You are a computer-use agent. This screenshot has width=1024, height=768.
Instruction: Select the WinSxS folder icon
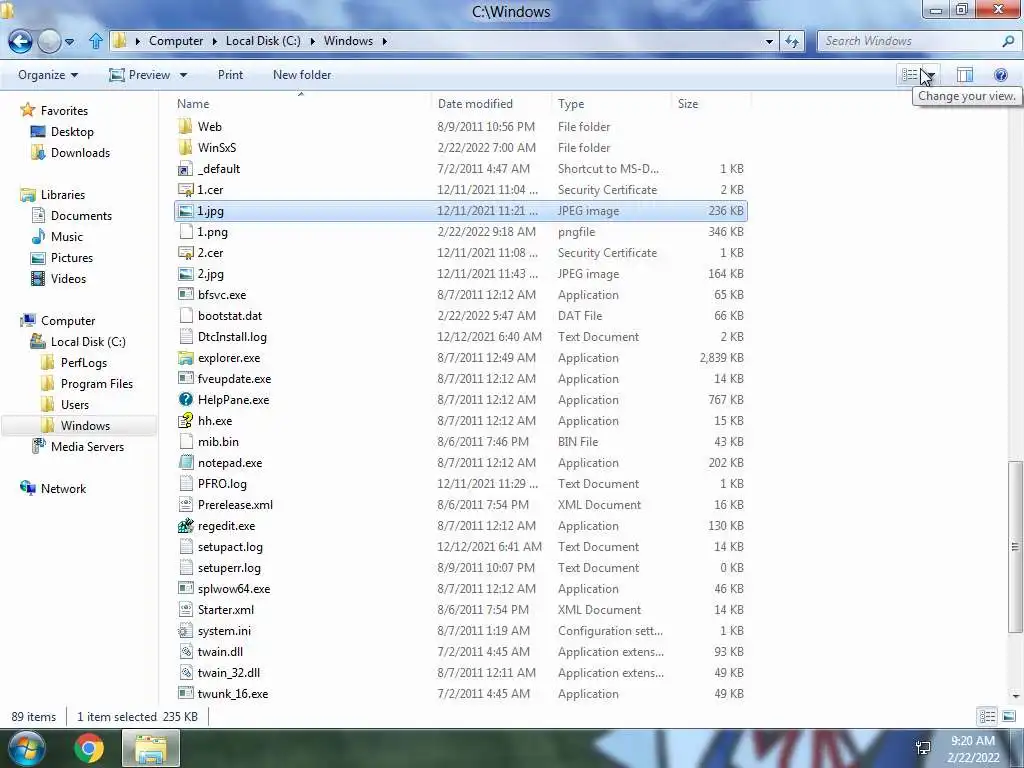tap(185, 147)
